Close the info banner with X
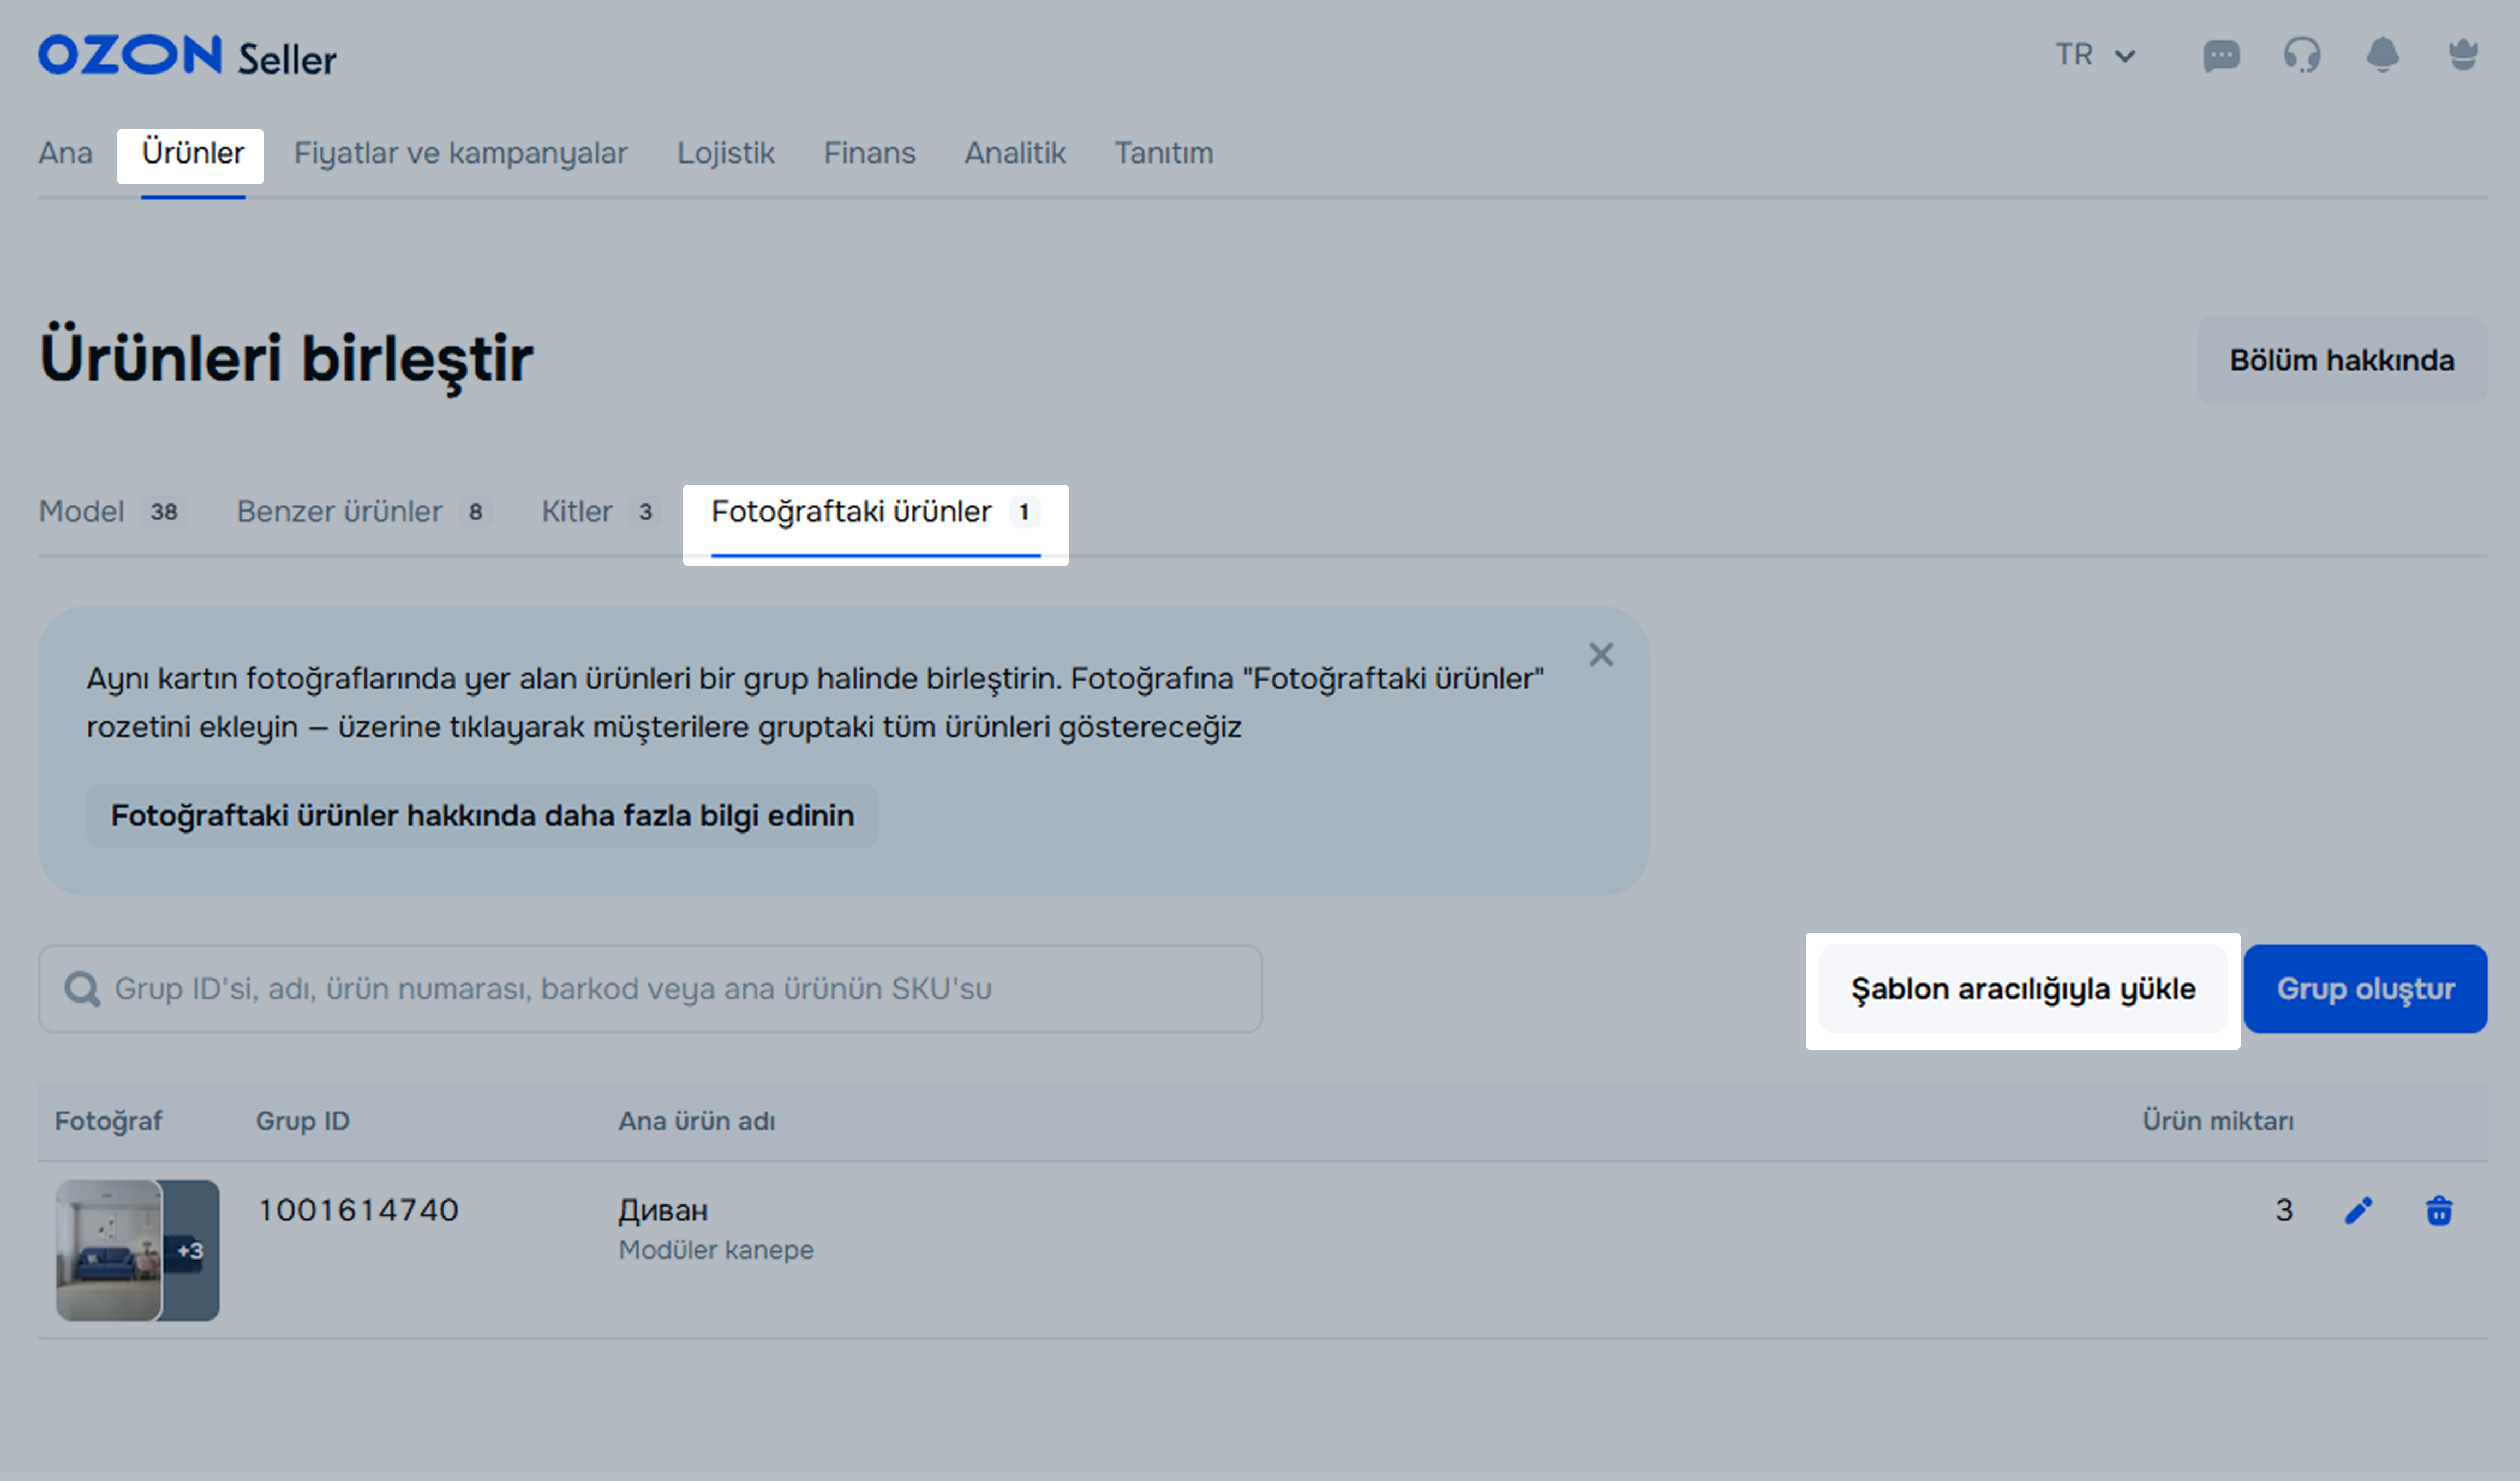 point(1601,655)
